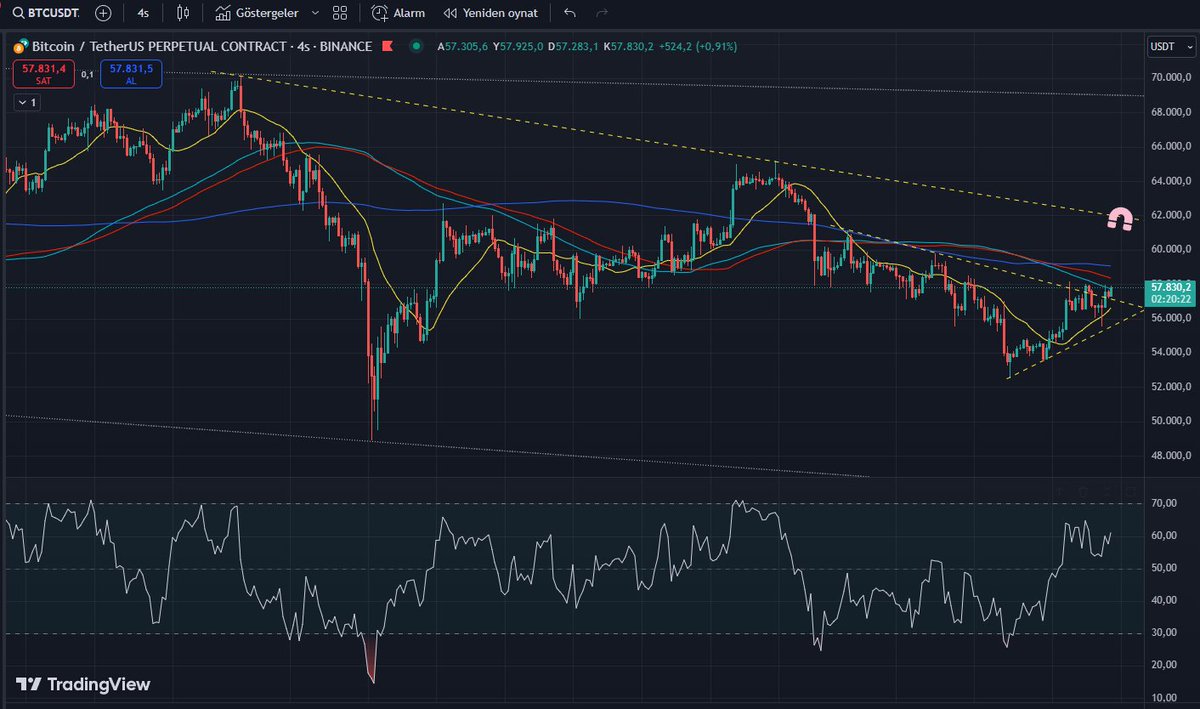
Task: Click the Alarm clock icon
Action: click(381, 13)
